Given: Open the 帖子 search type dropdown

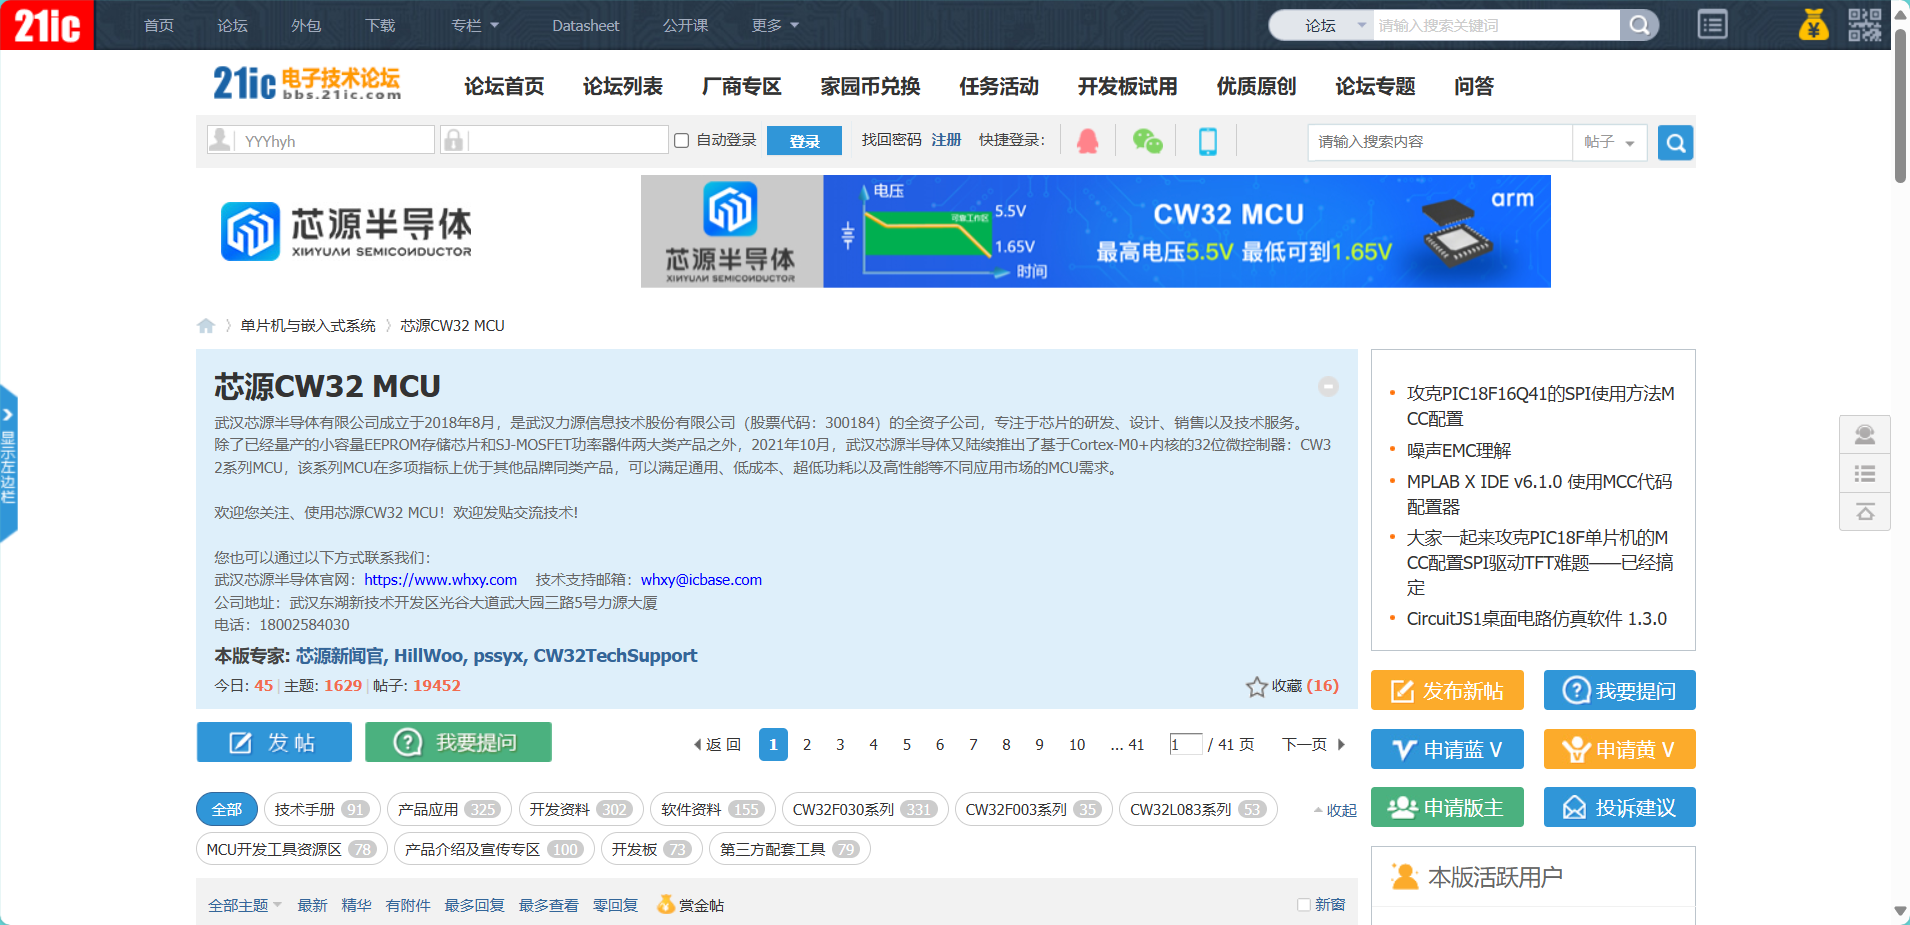Looking at the screenshot, I should 1610,143.
